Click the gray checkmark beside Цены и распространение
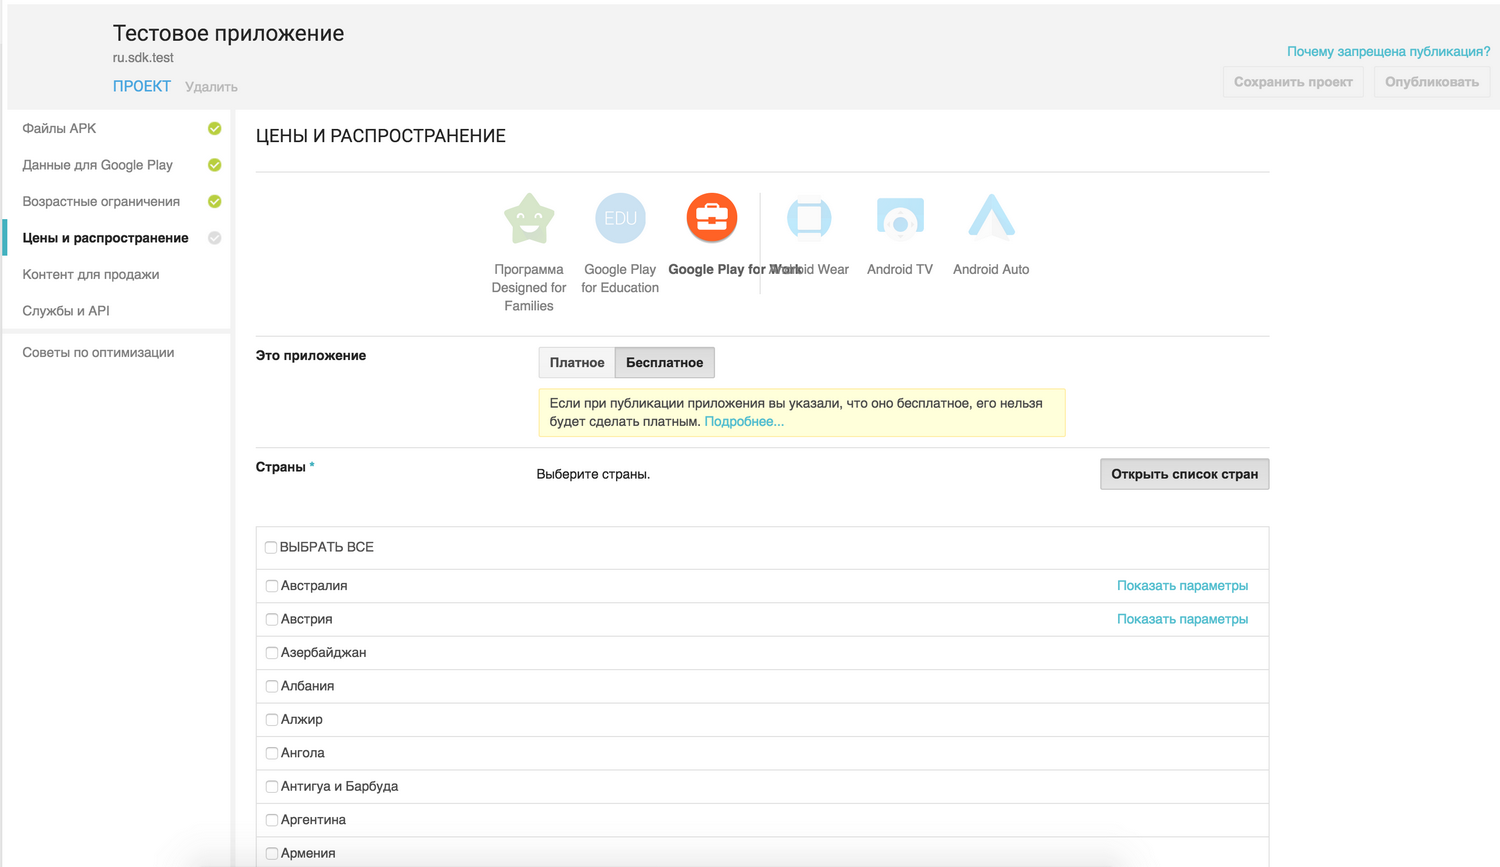1500x867 pixels. [x=214, y=238]
